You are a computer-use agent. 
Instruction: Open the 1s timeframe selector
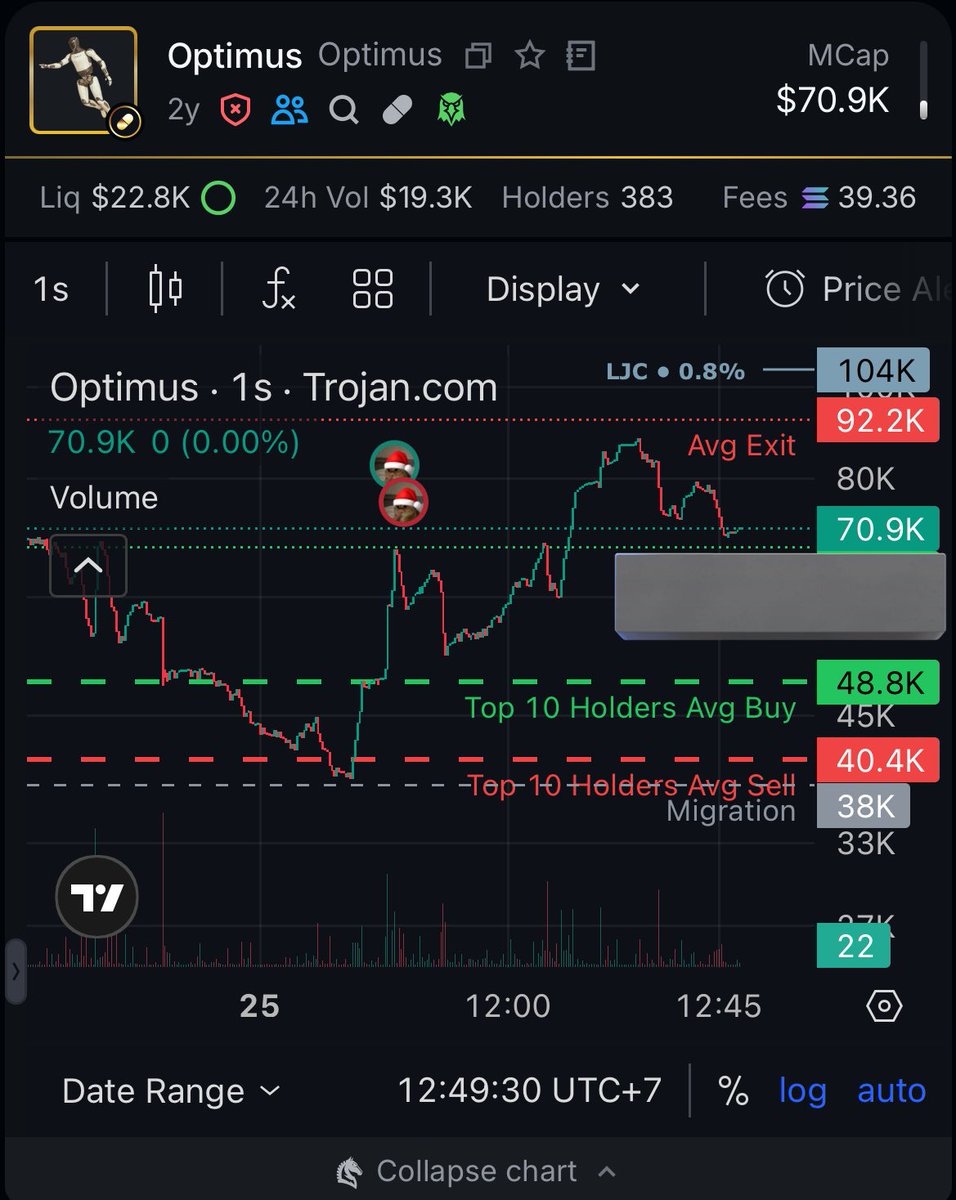point(51,289)
